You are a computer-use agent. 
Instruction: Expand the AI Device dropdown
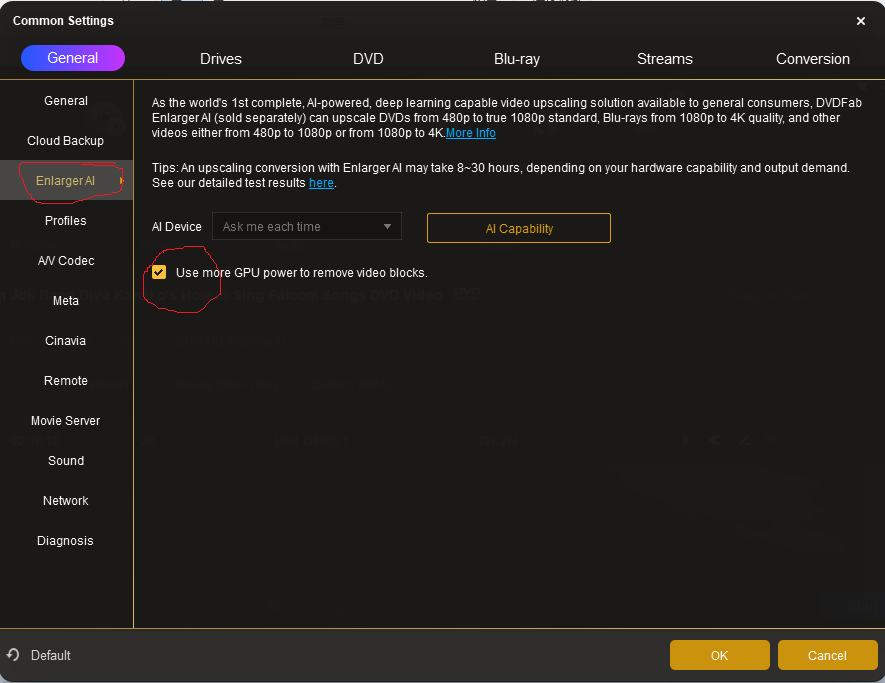(306, 226)
